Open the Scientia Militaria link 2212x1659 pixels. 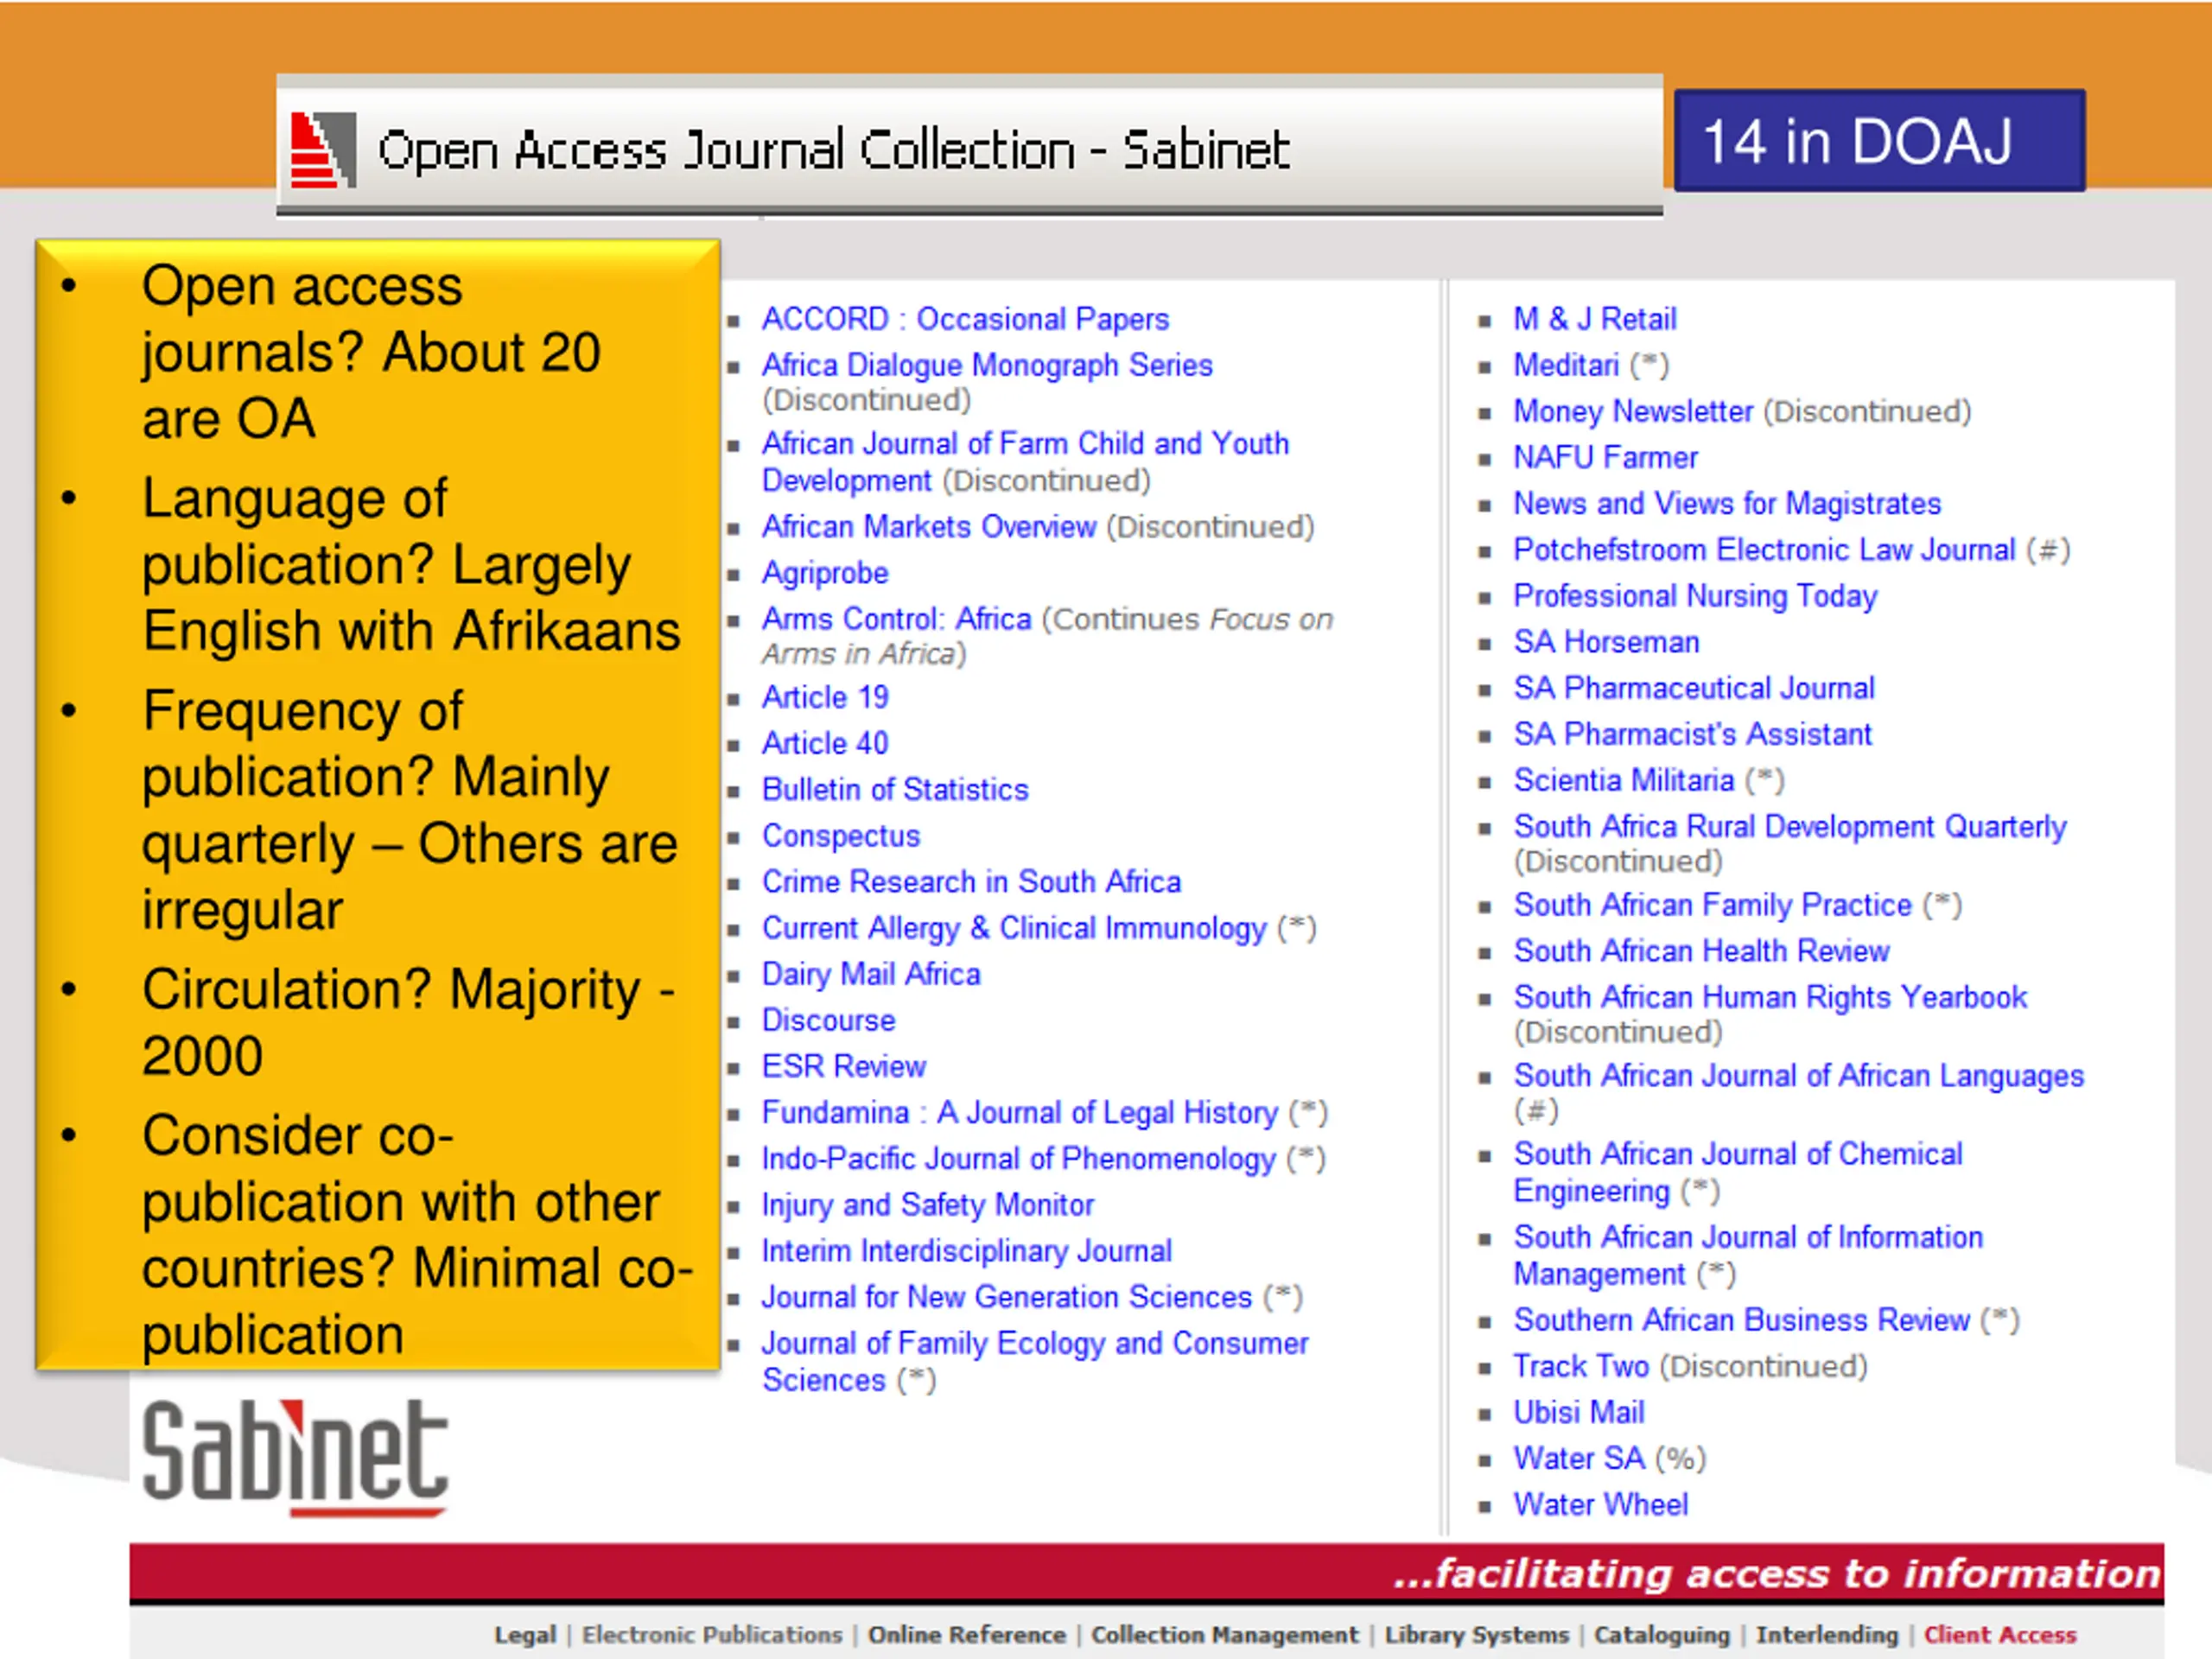(1624, 780)
